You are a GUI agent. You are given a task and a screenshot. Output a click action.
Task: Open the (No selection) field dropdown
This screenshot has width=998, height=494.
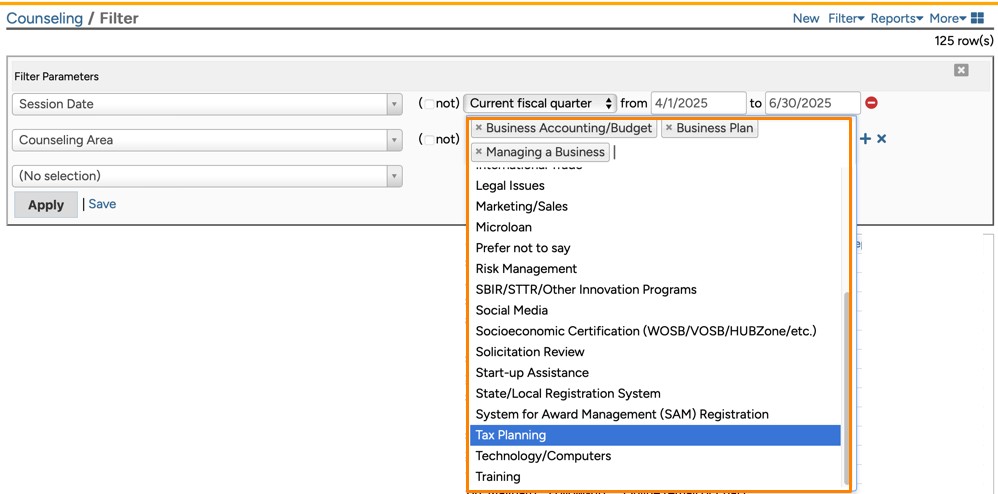click(x=394, y=176)
